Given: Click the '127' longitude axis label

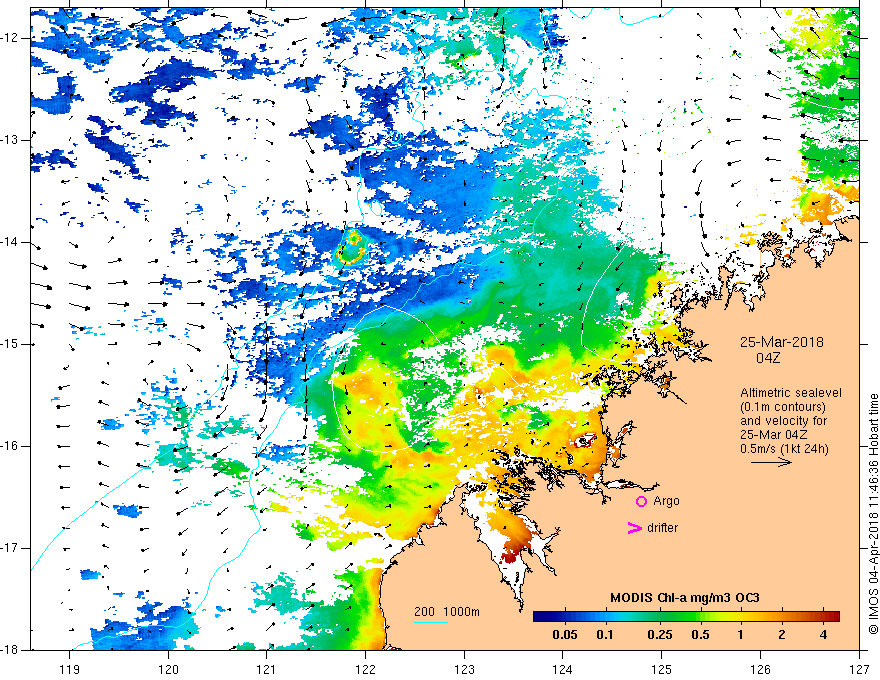Looking at the screenshot, I should coord(859,669).
